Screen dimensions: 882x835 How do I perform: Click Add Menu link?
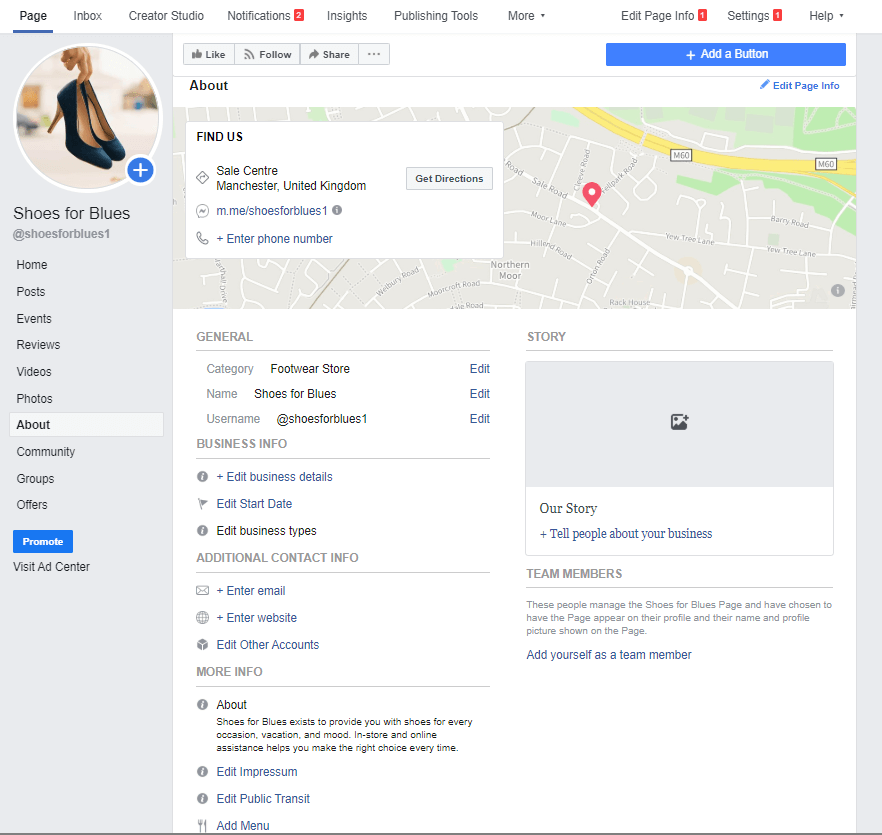click(x=243, y=825)
